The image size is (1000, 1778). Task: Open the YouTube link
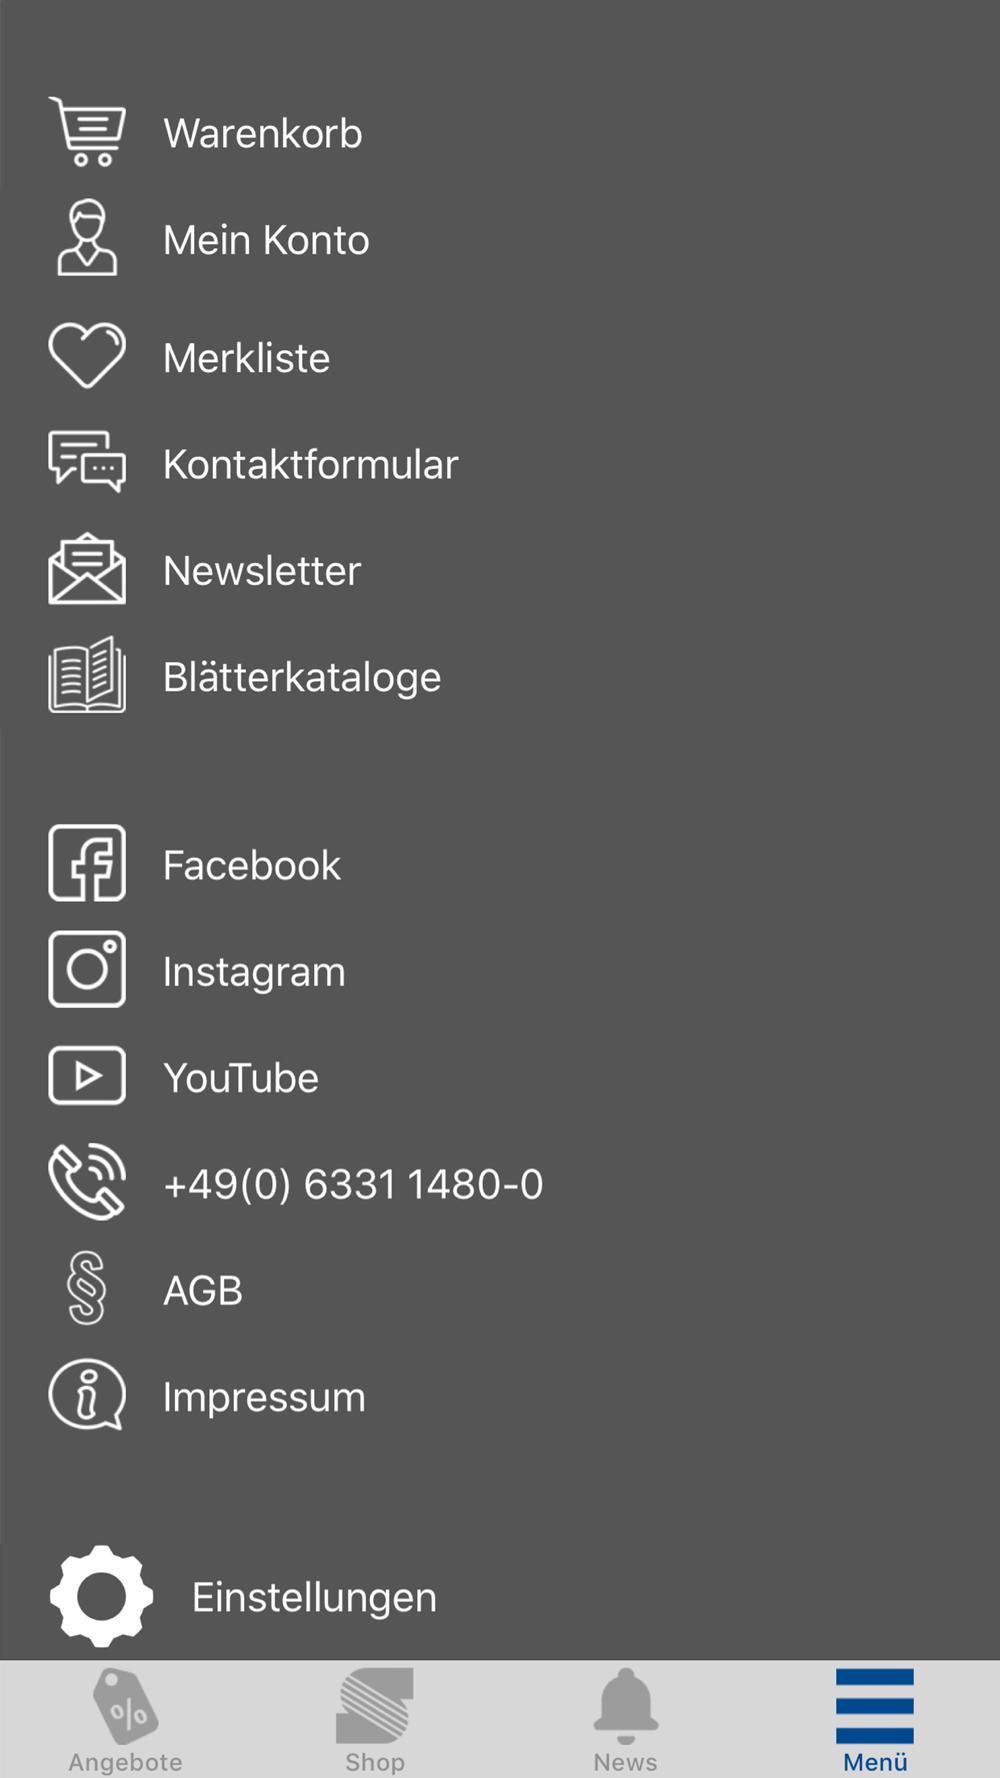[241, 1079]
